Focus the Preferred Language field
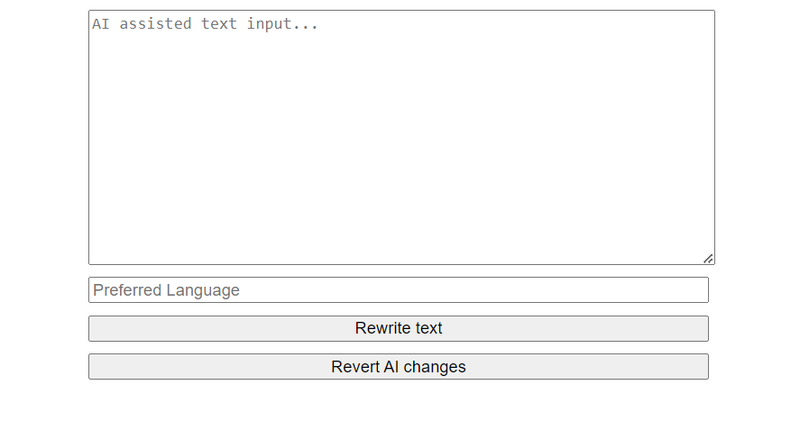The image size is (800, 448). click(398, 290)
